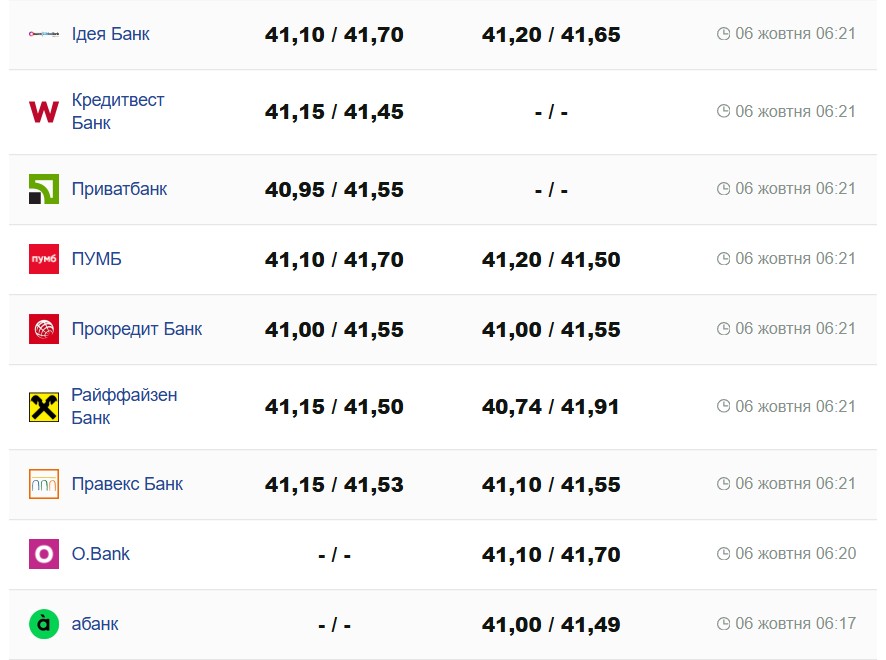
Task: Open the Ідея Банк link
Action: tap(110, 34)
